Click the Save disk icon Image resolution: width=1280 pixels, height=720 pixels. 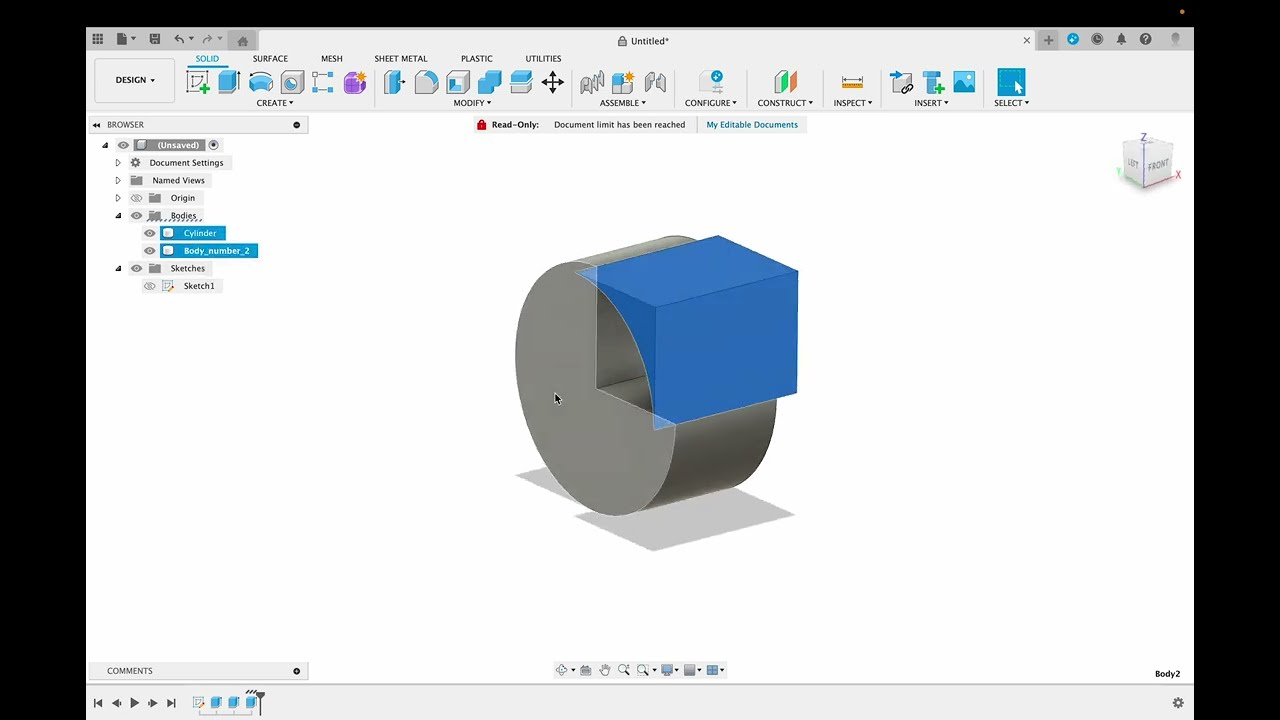click(x=155, y=39)
